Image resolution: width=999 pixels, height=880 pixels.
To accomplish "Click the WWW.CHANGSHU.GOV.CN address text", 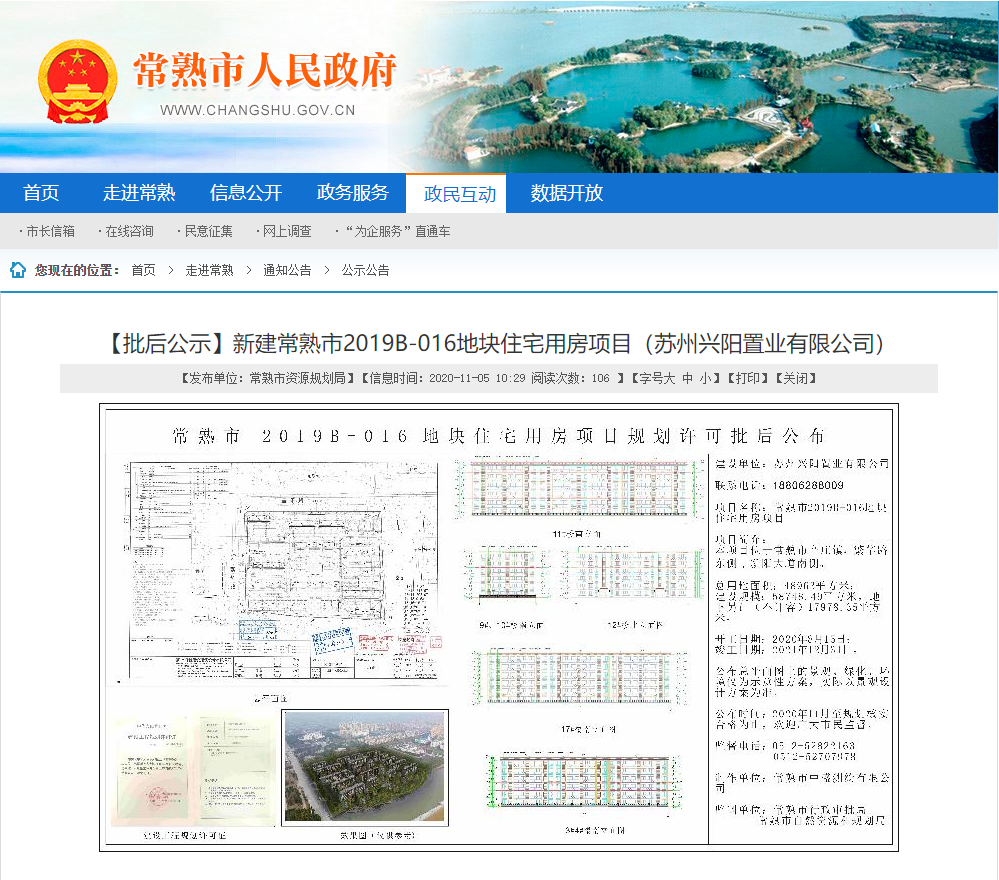I will click(257, 110).
